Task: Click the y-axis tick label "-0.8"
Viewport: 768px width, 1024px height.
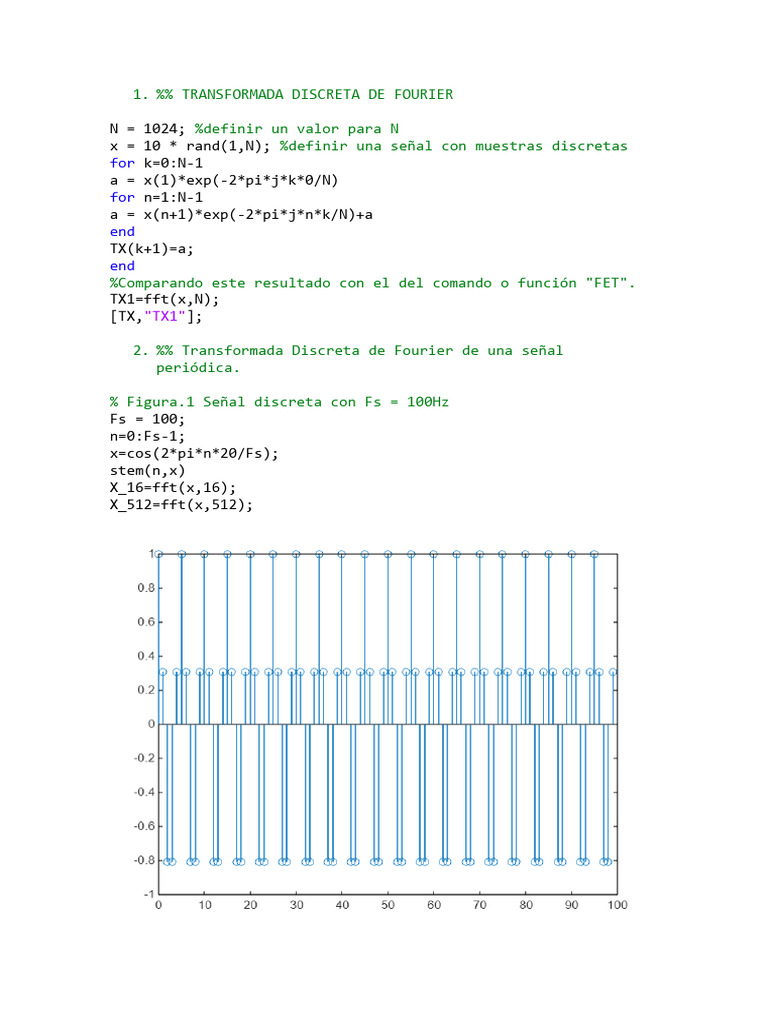Action: pos(144,860)
